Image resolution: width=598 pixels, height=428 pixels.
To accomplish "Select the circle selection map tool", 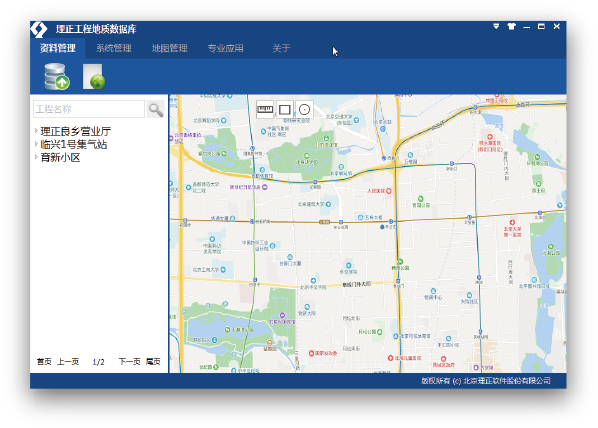I will (304, 109).
